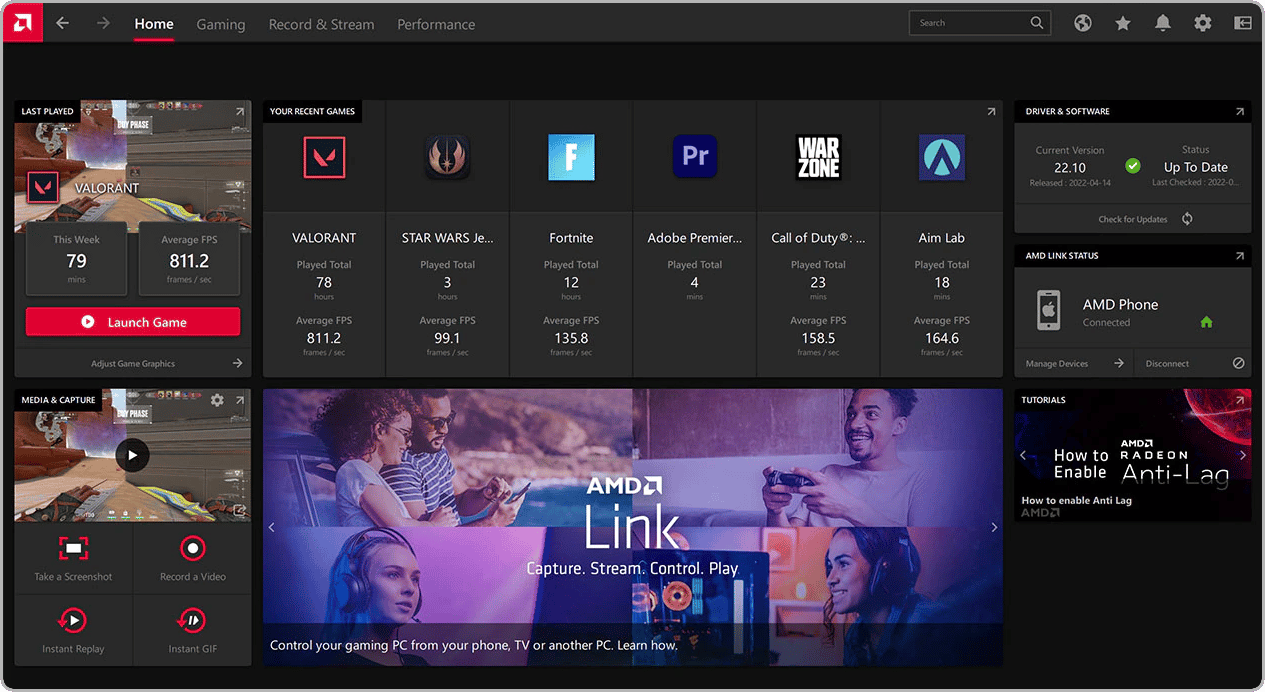
Task: Click the VALORANT last played thumbnail
Action: point(133,166)
